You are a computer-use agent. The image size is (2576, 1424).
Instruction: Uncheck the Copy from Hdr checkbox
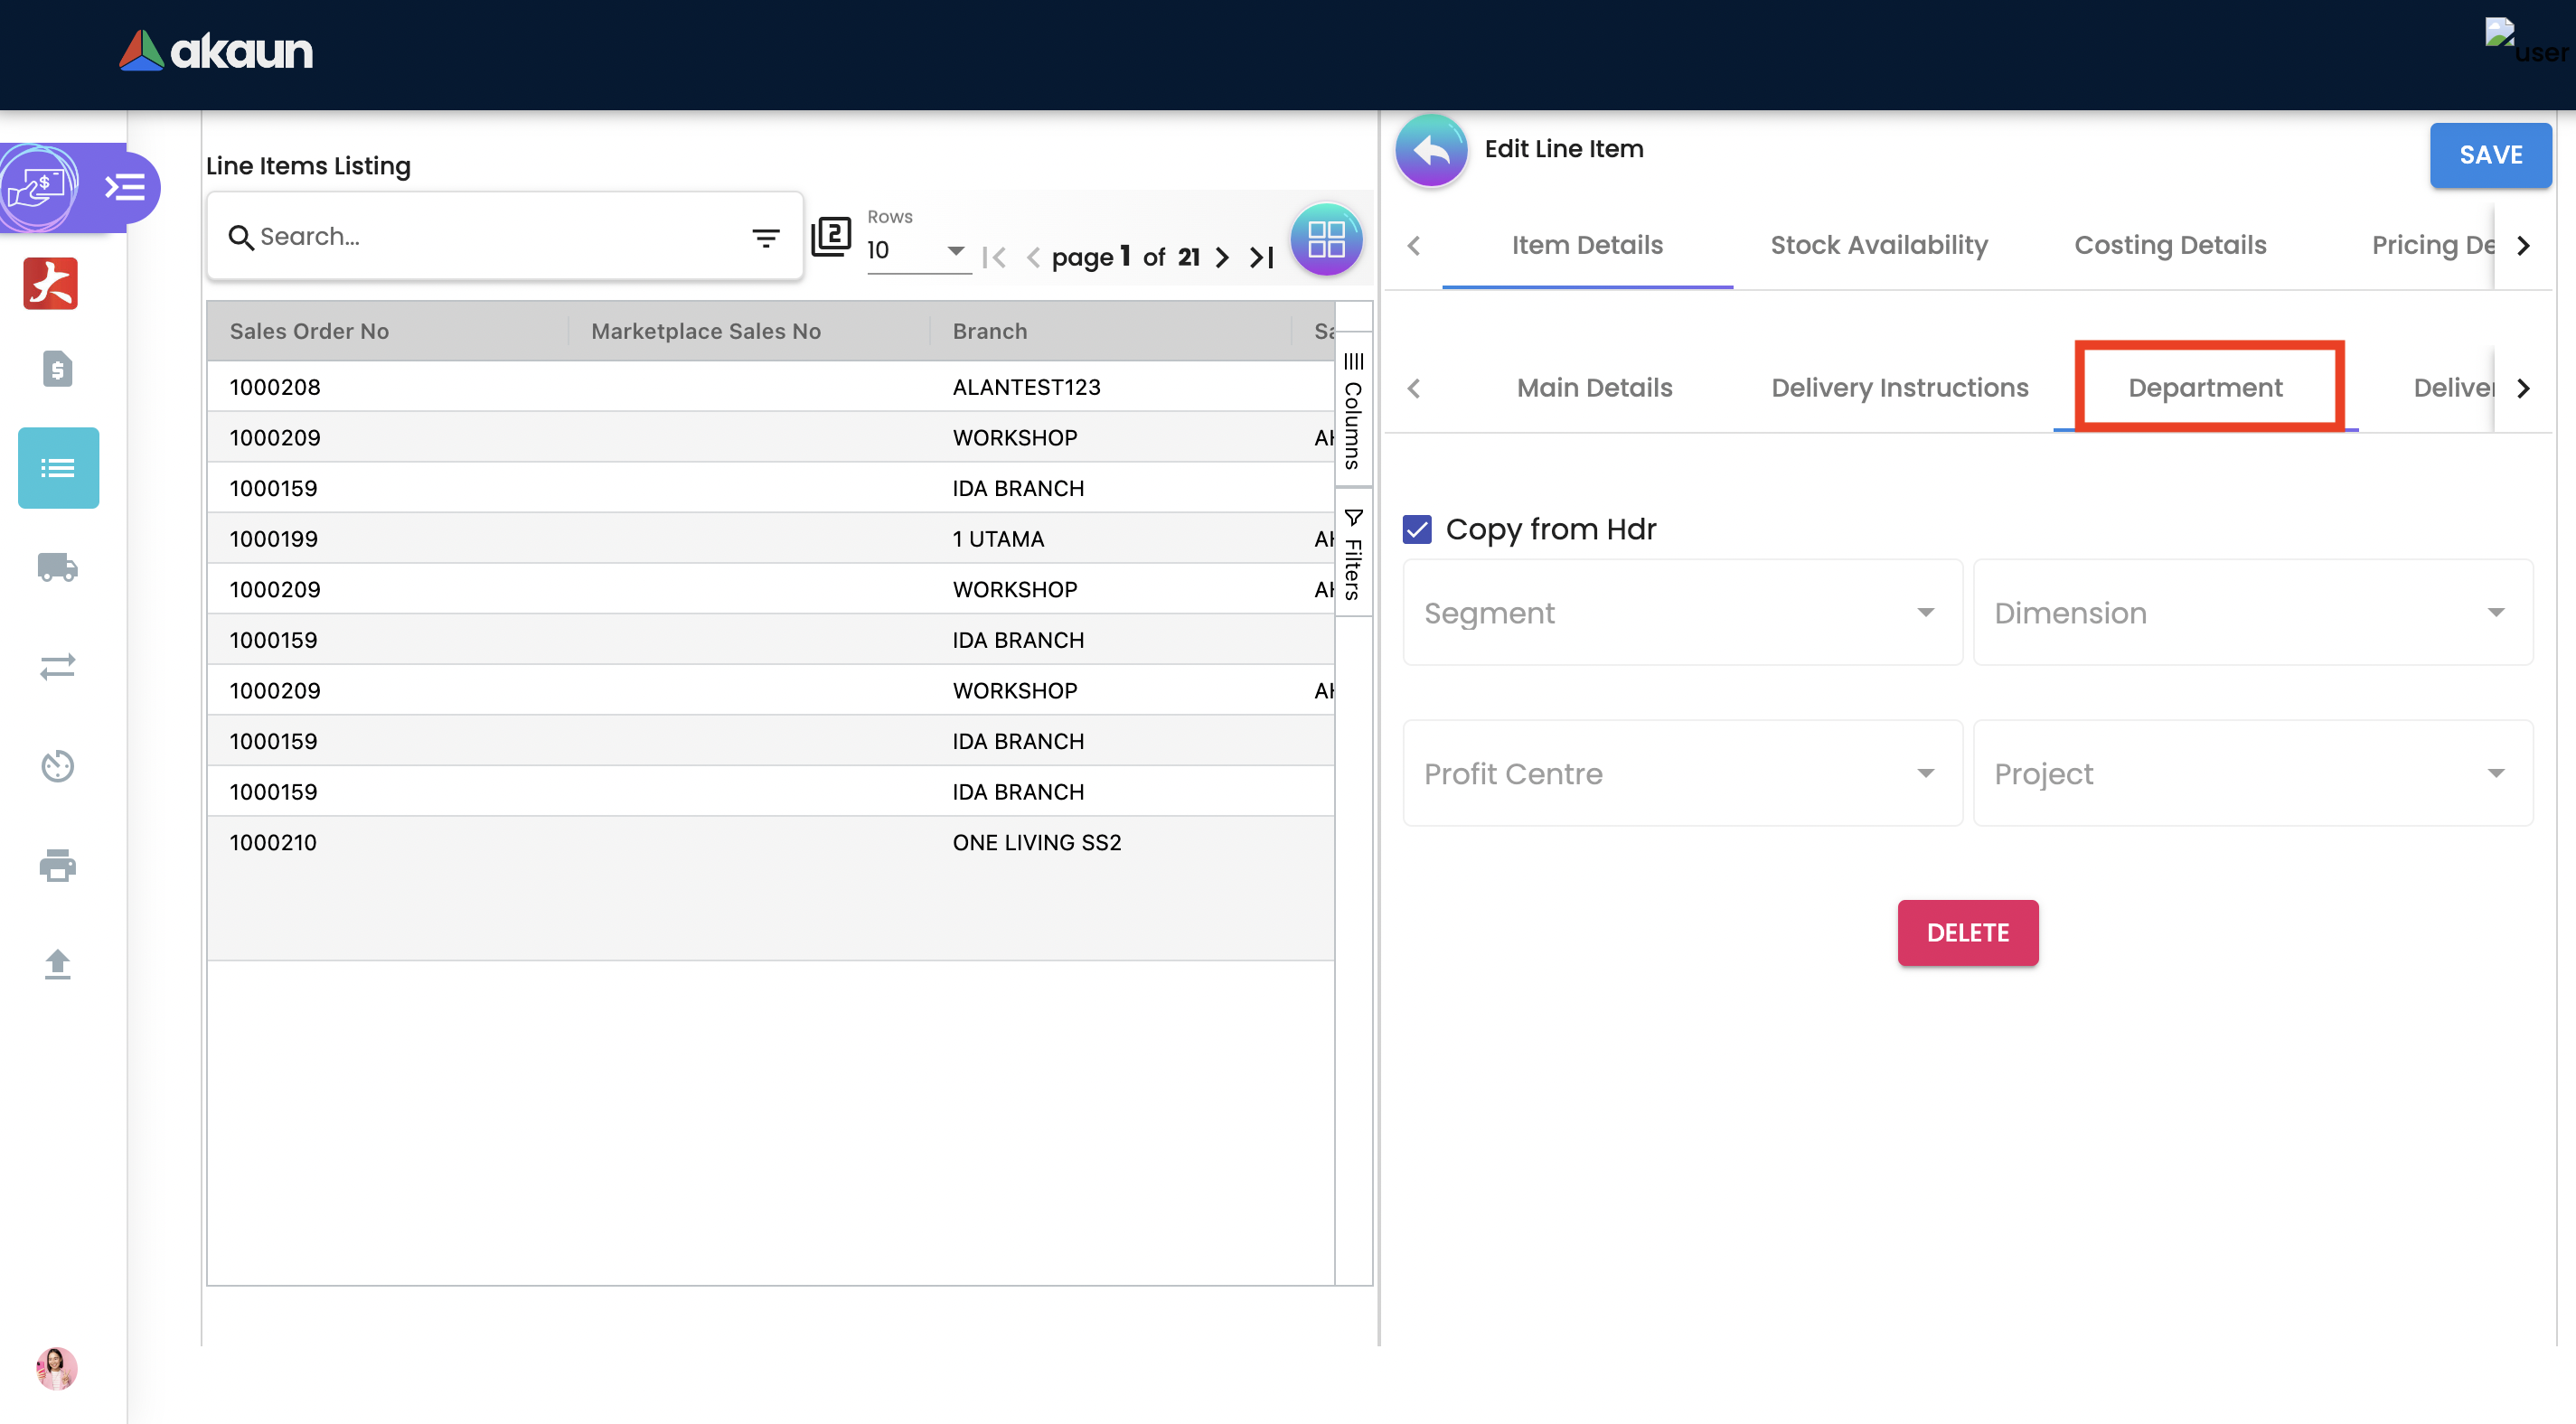pos(1417,529)
